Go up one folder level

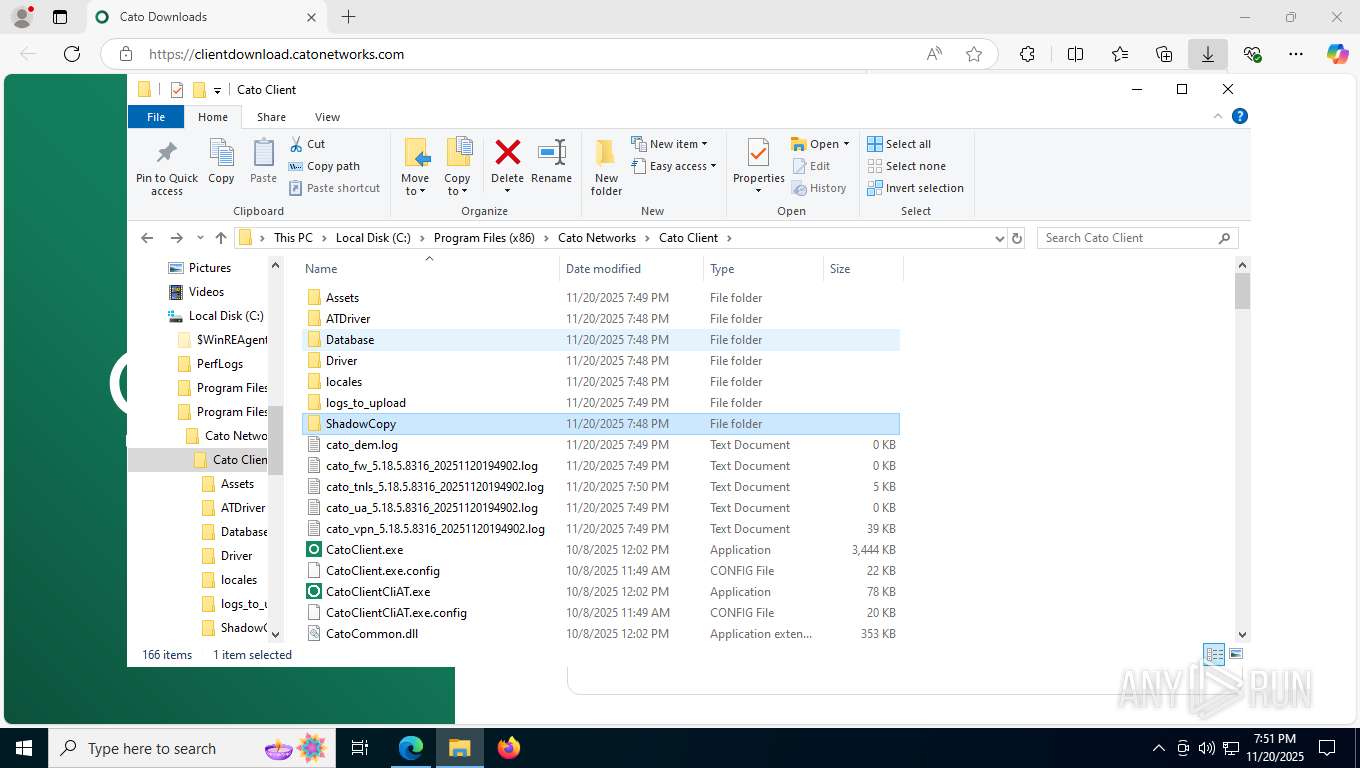click(221, 238)
